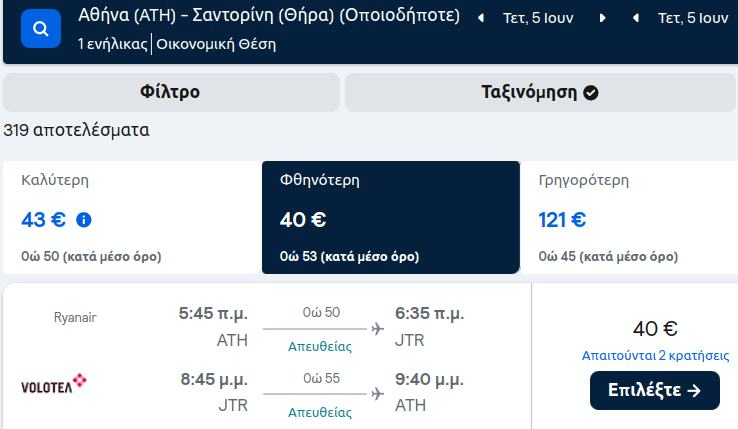Select the Καλύτερη sorting tab
This screenshot has height=429, width=738.
coord(132,218)
